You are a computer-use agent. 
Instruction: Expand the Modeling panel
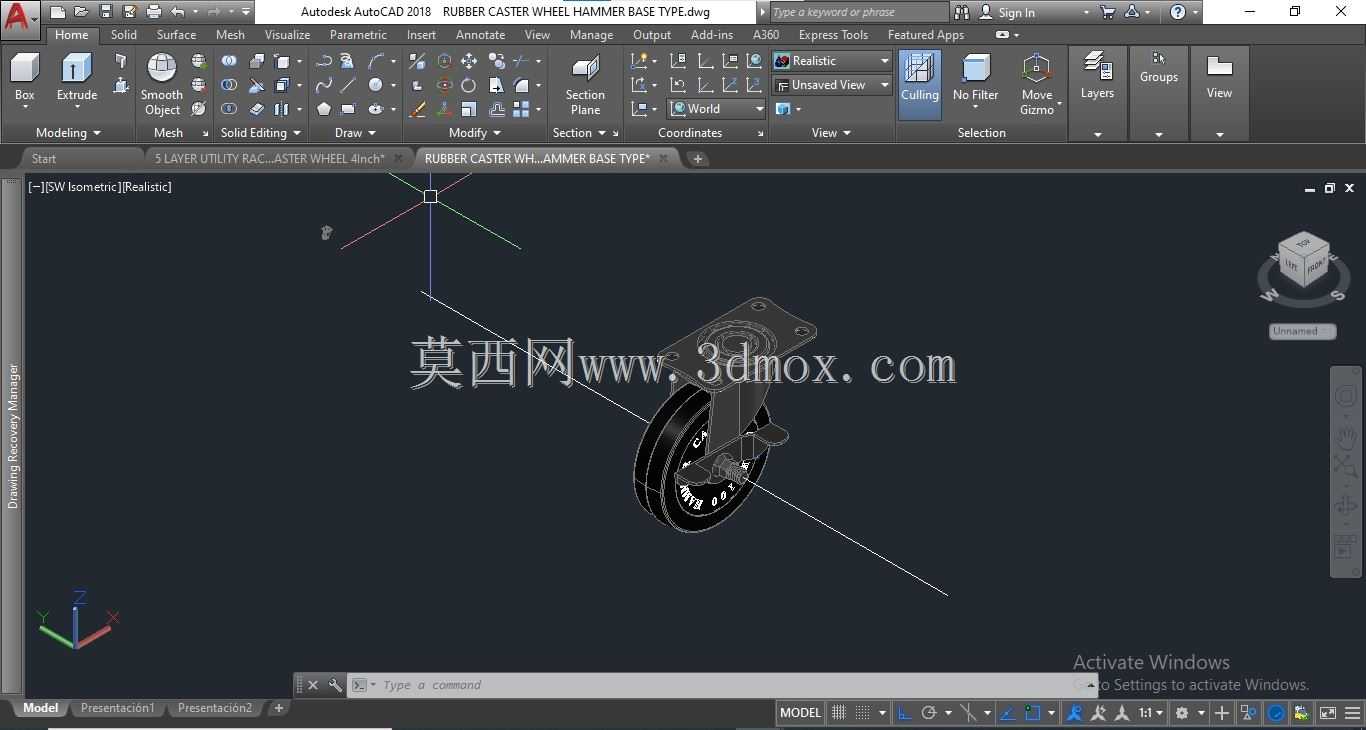click(68, 133)
